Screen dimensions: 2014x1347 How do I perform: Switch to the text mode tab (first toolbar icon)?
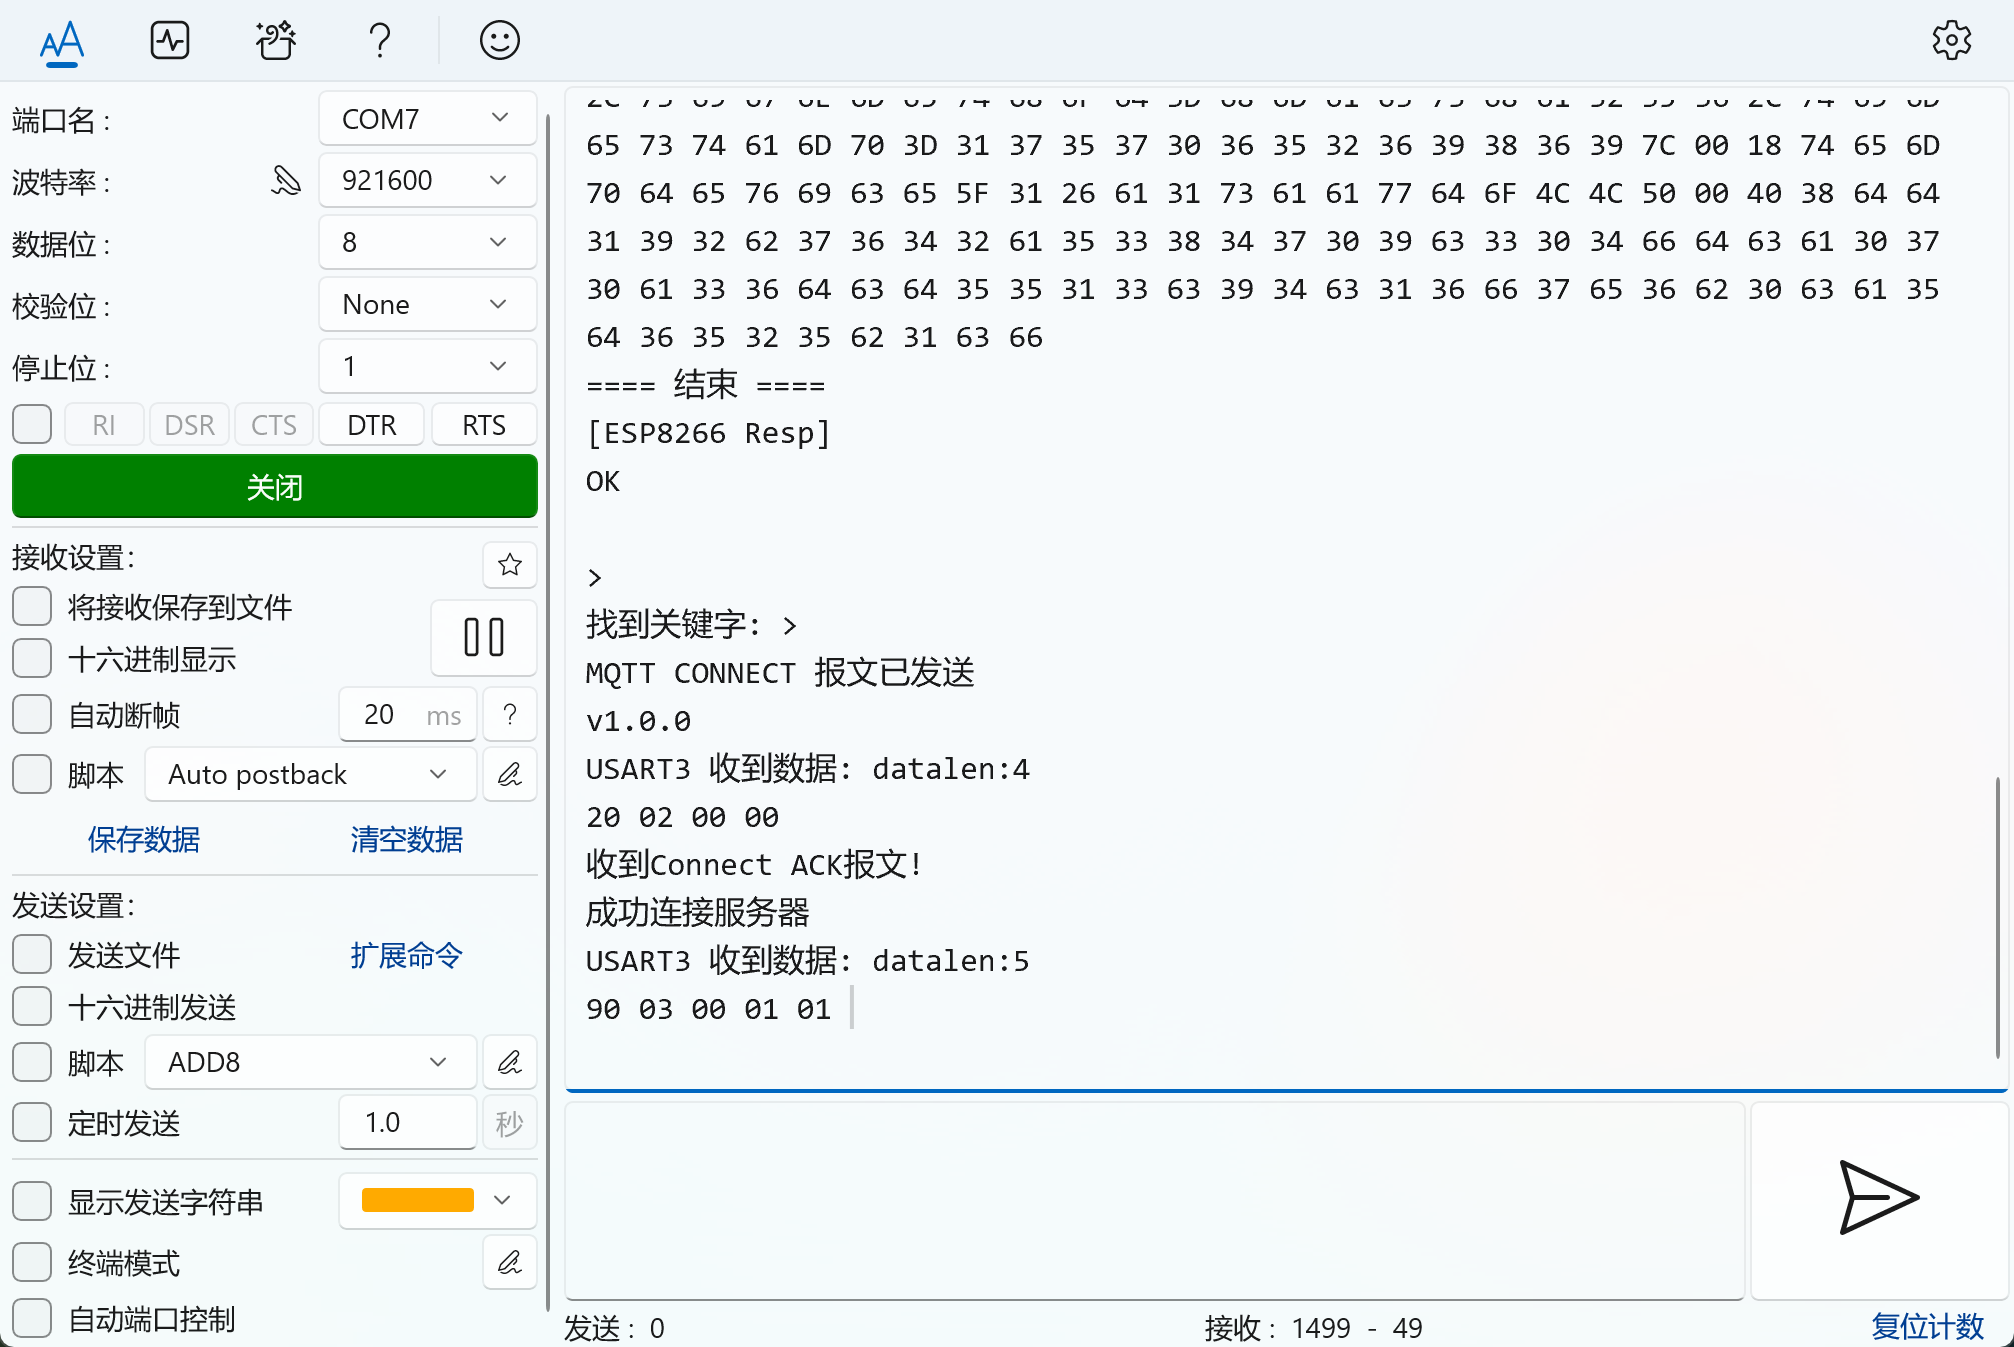click(x=62, y=41)
